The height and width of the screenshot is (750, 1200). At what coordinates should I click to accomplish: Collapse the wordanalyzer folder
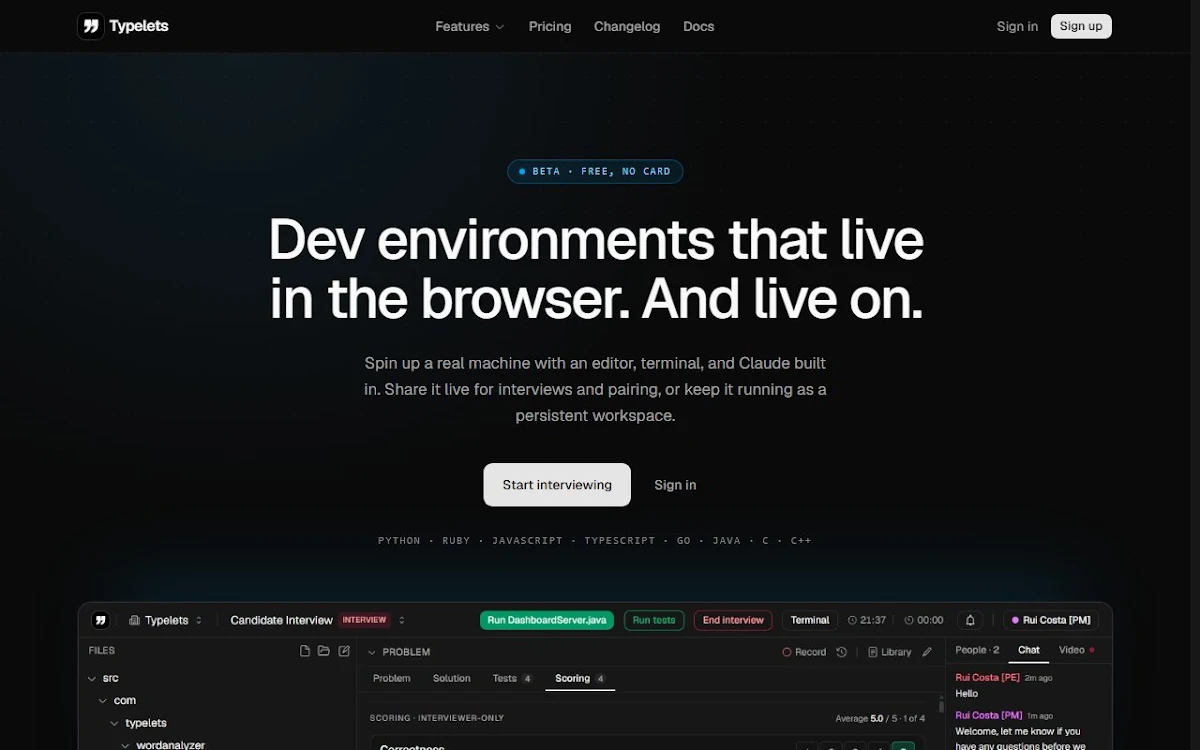pos(125,745)
